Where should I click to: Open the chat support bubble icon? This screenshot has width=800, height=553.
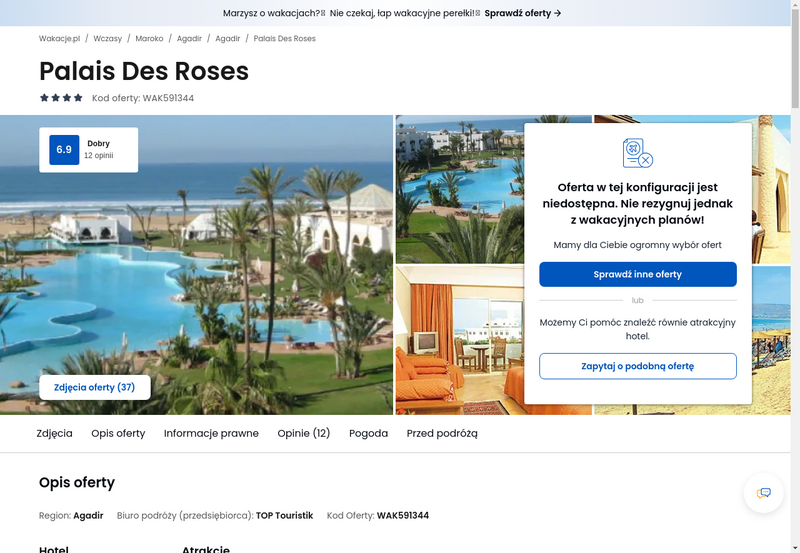click(763, 493)
